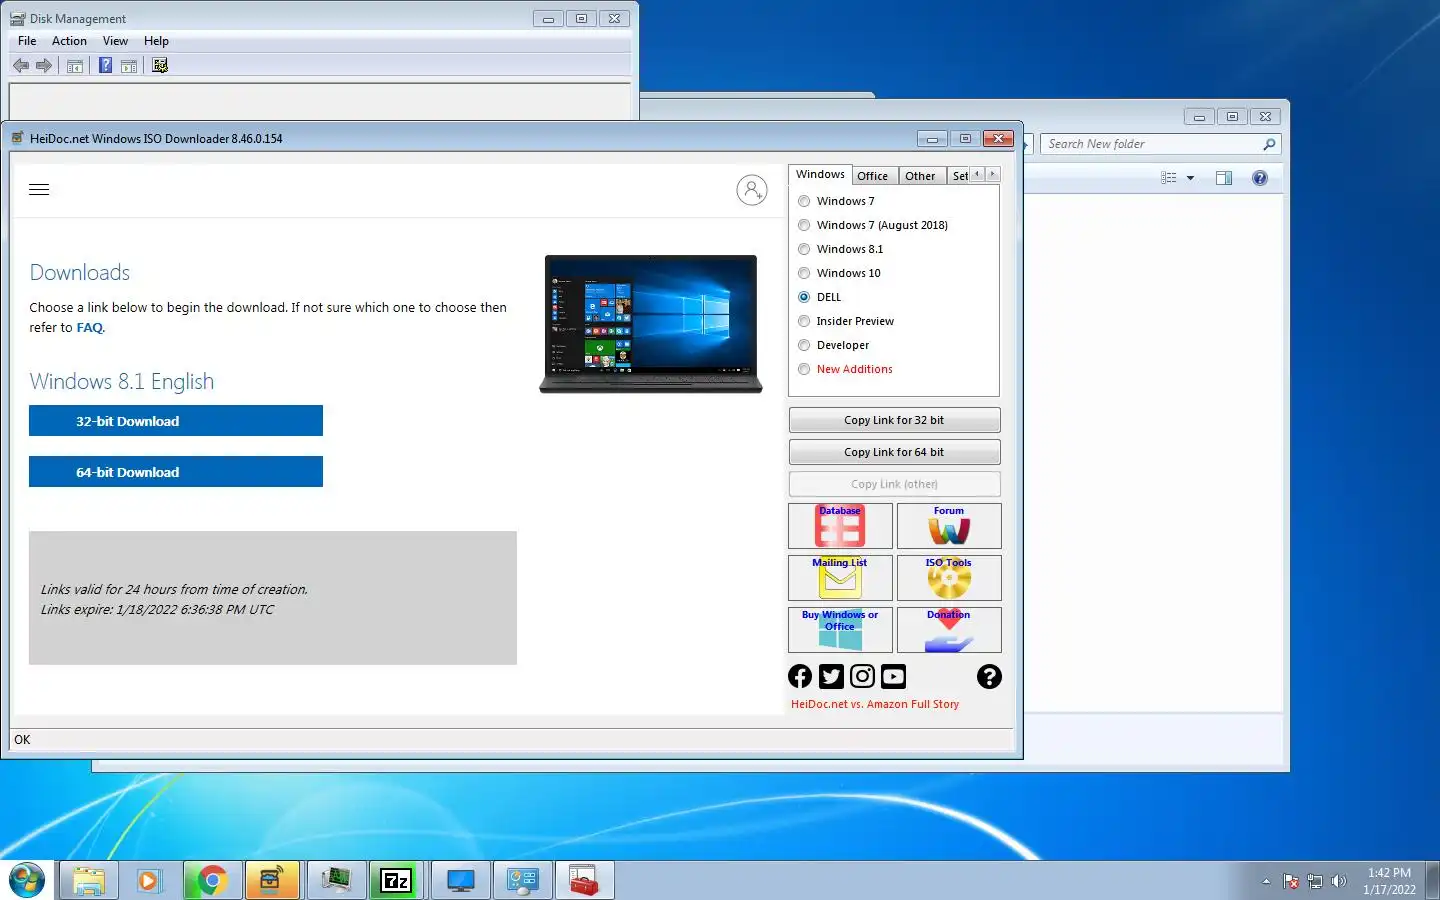Screen dimensions: 1440x900
Task: Click Back arrow in Disk Management toolbar
Action: coord(21,66)
